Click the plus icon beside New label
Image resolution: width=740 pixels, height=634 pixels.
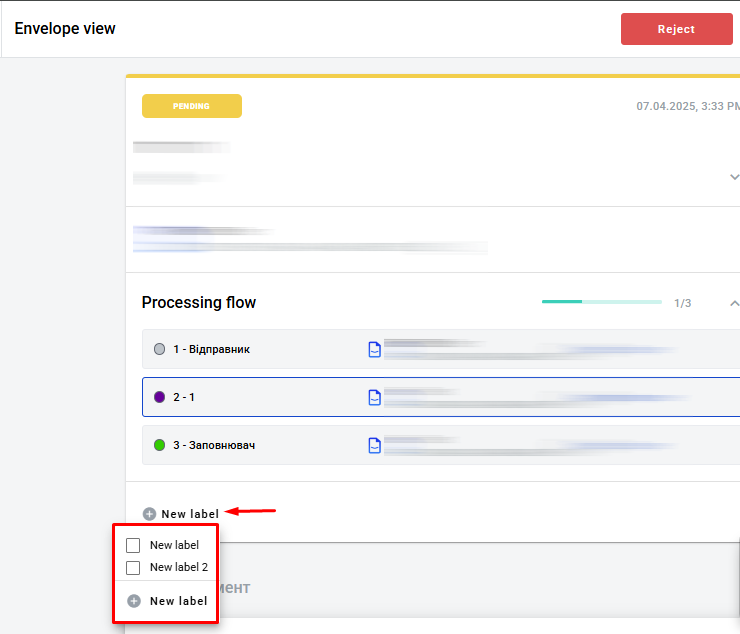click(149, 514)
